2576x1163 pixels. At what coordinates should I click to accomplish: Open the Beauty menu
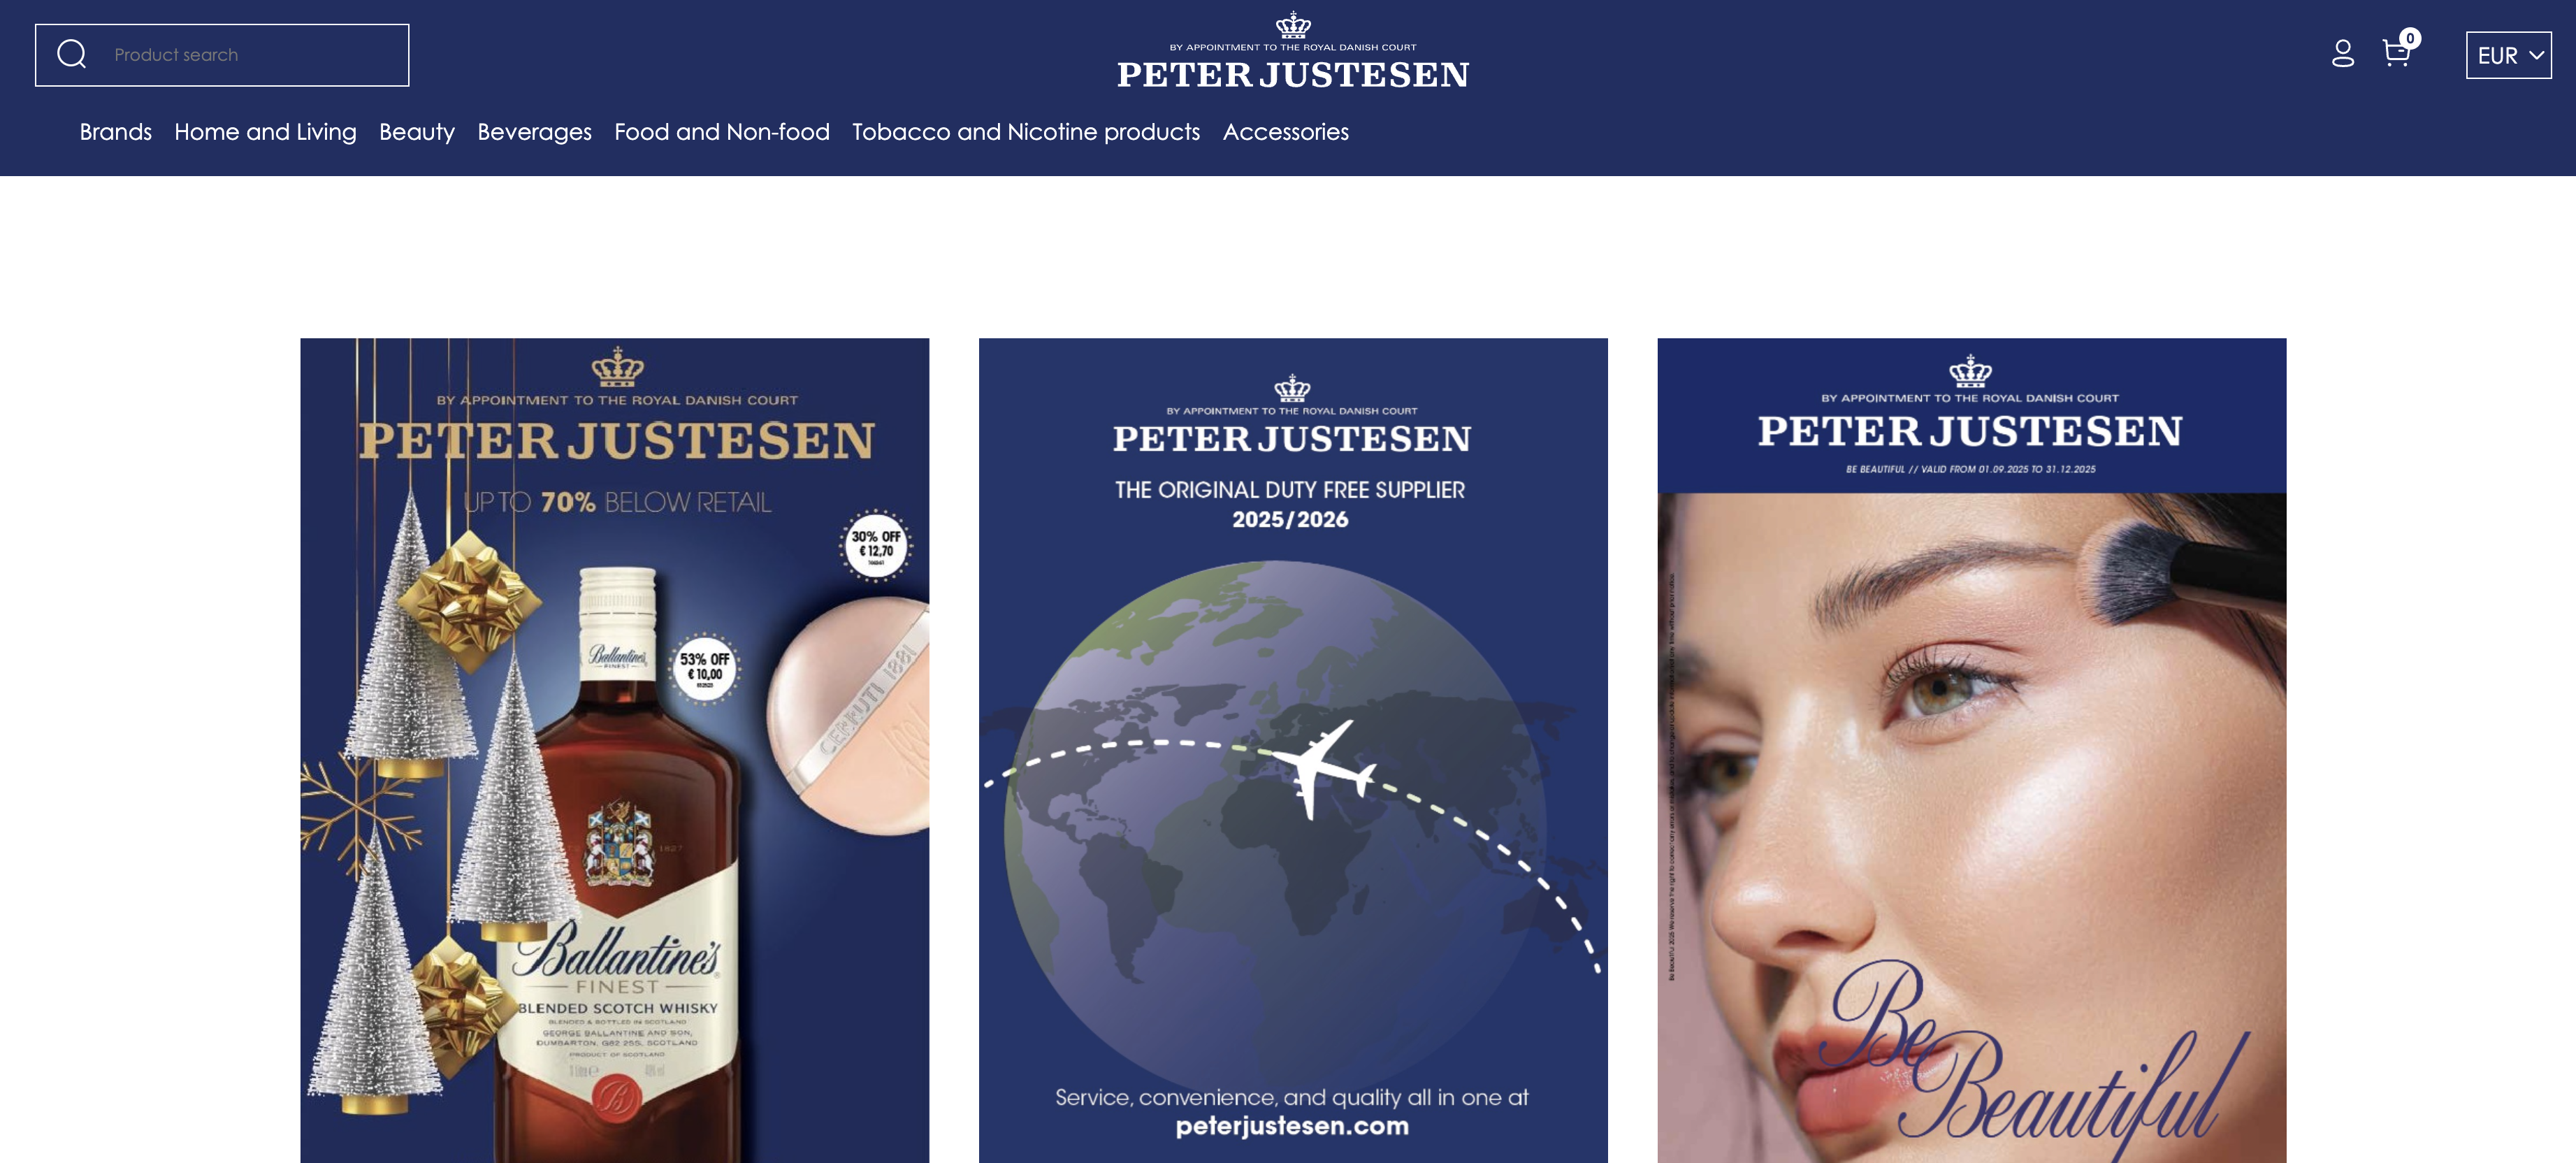coord(417,132)
